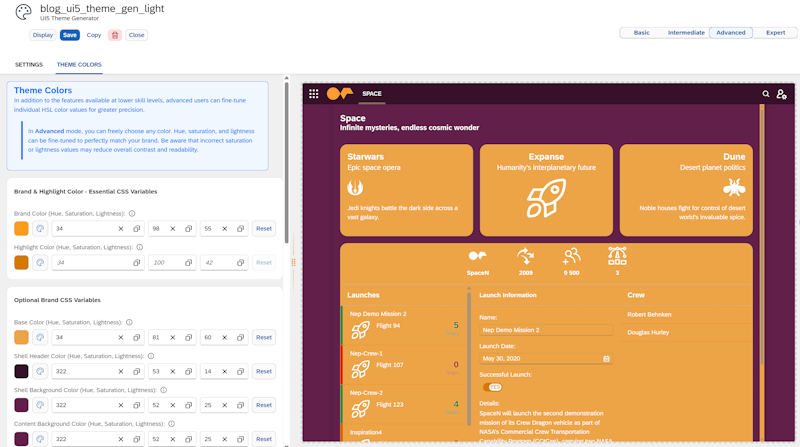800x447 pixels.
Task: Clear Brand Color saturation value 98
Action: (173, 229)
